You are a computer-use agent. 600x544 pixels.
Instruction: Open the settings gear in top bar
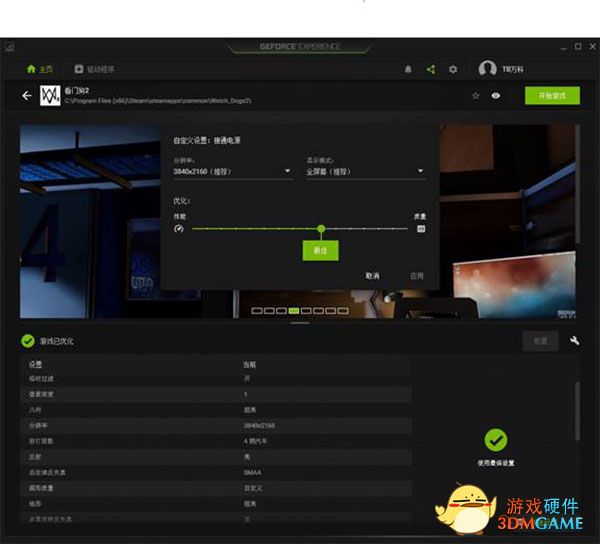453,69
